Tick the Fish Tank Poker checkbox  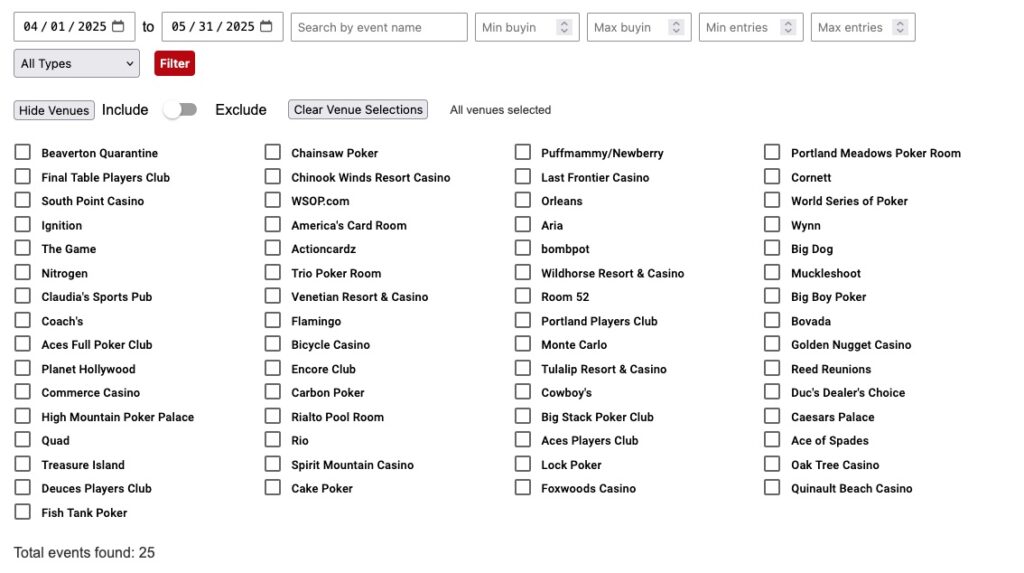pyautogui.click(x=22, y=512)
